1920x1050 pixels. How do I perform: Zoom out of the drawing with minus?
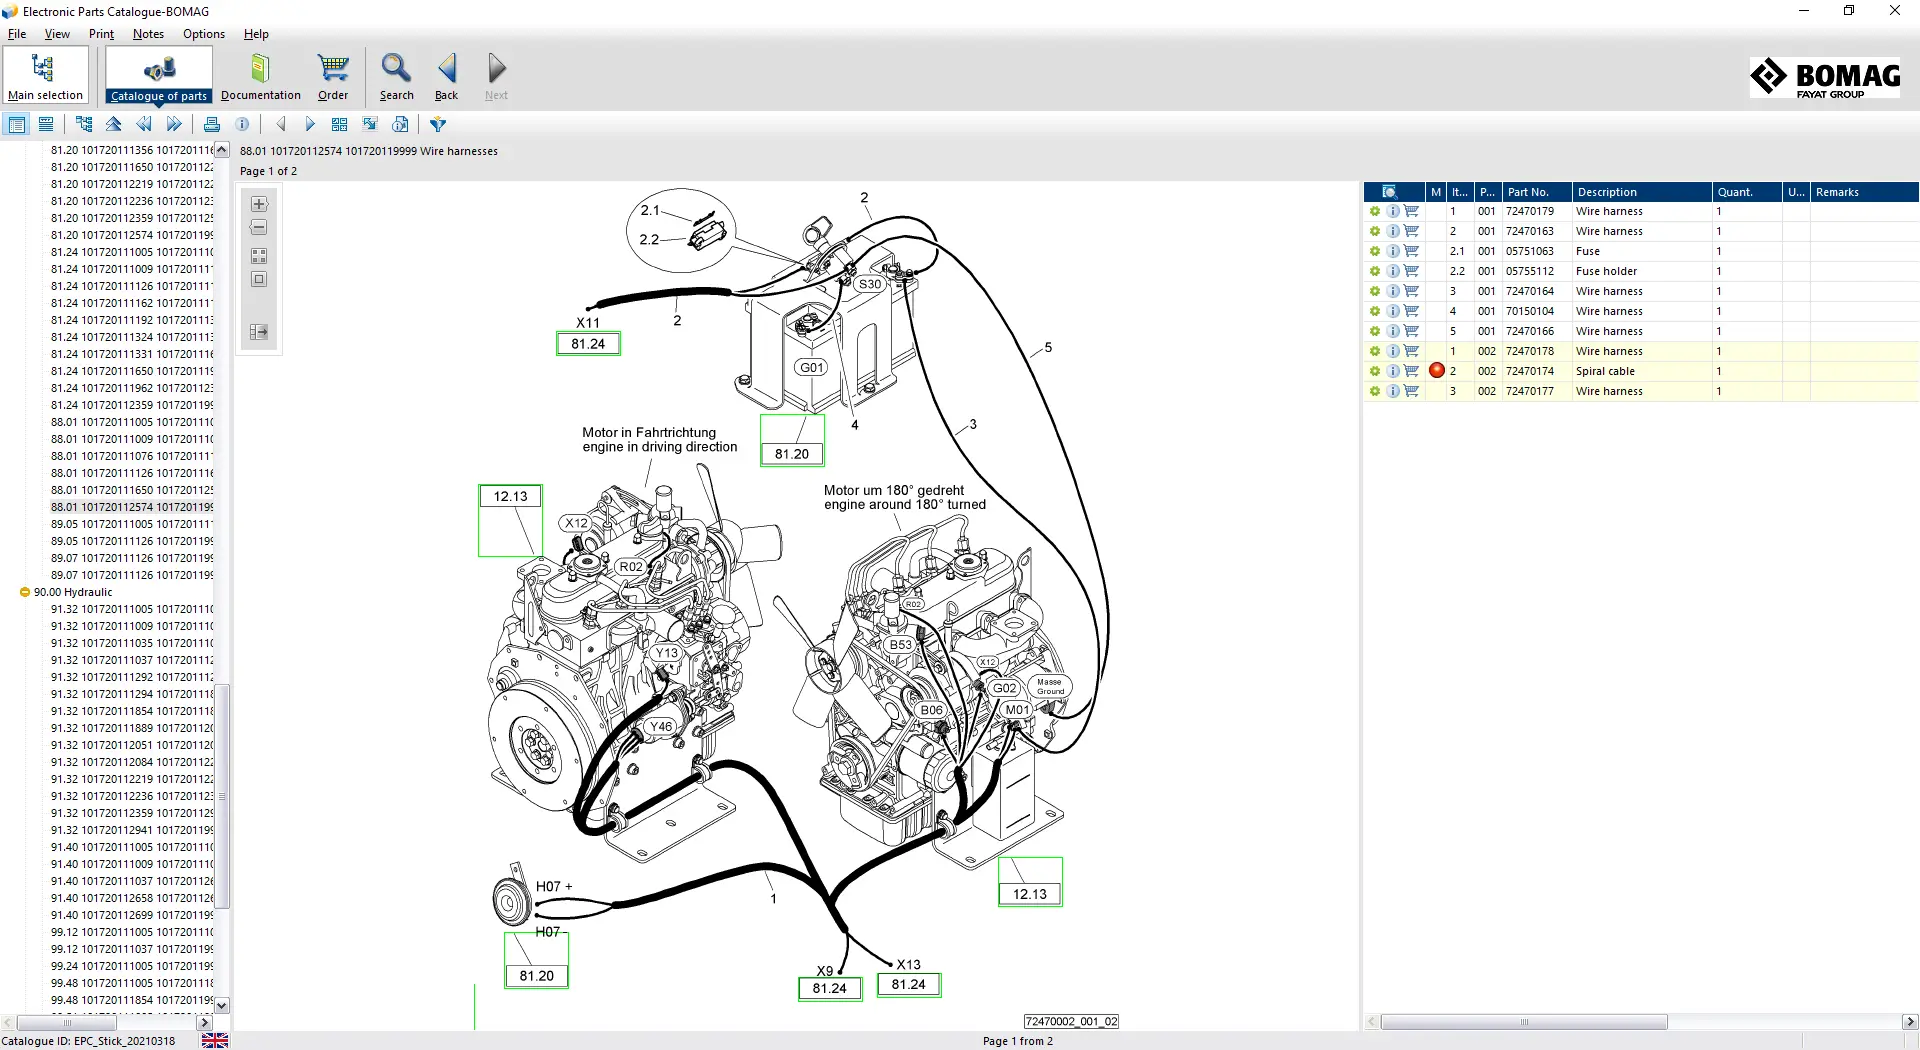pyautogui.click(x=259, y=228)
